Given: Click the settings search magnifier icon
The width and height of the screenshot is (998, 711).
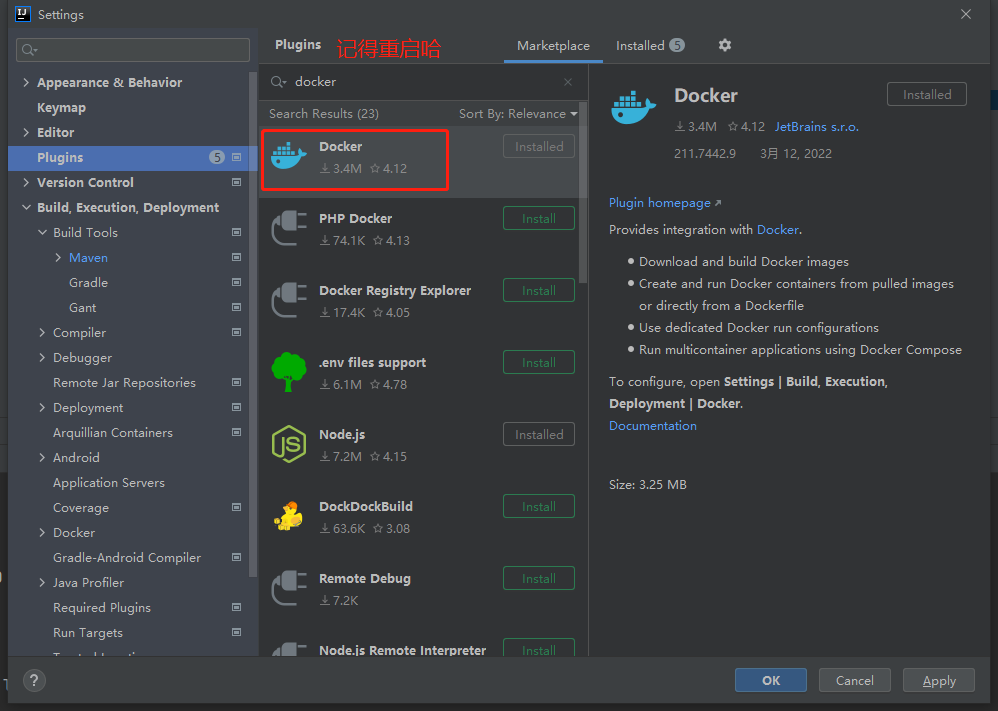Looking at the screenshot, I should (x=29, y=50).
